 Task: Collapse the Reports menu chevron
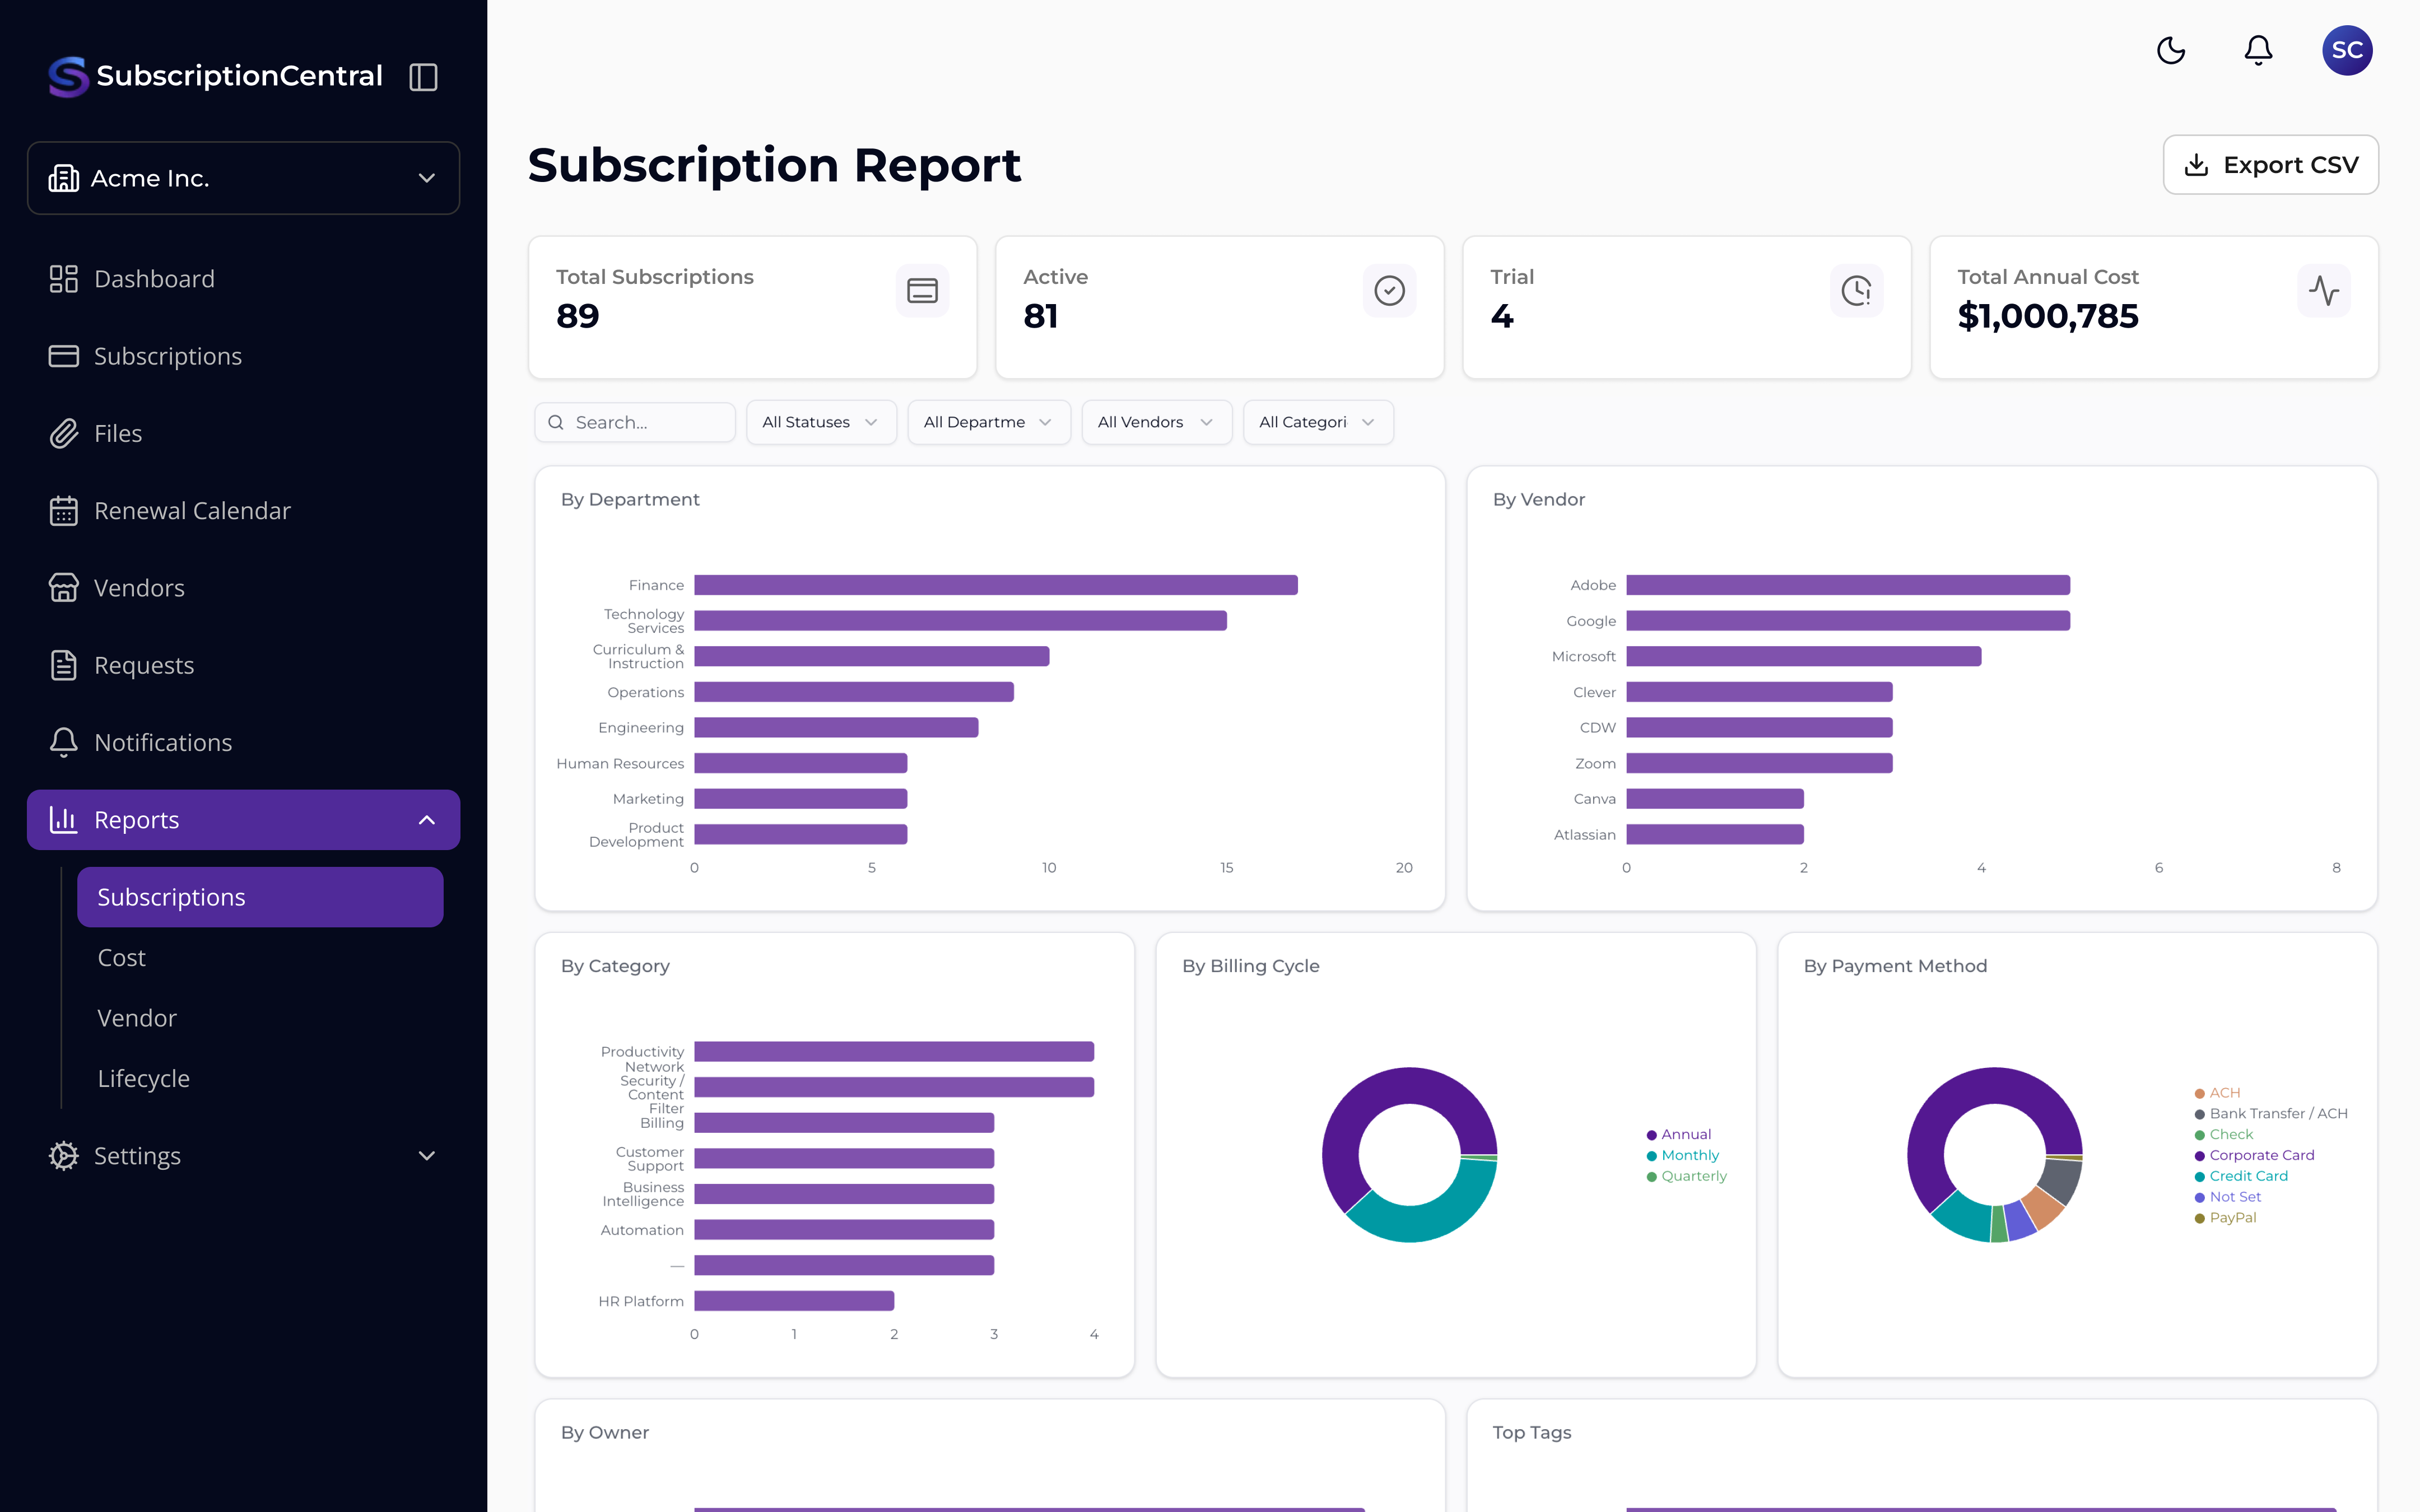coord(427,820)
